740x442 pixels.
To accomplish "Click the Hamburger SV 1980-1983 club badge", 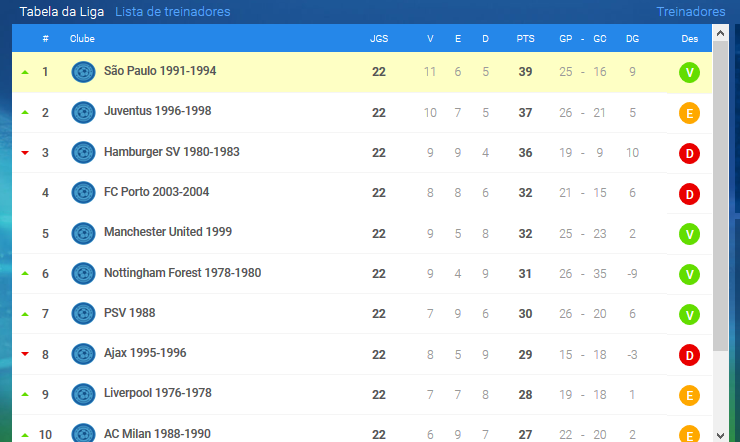I will coord(83,153).
